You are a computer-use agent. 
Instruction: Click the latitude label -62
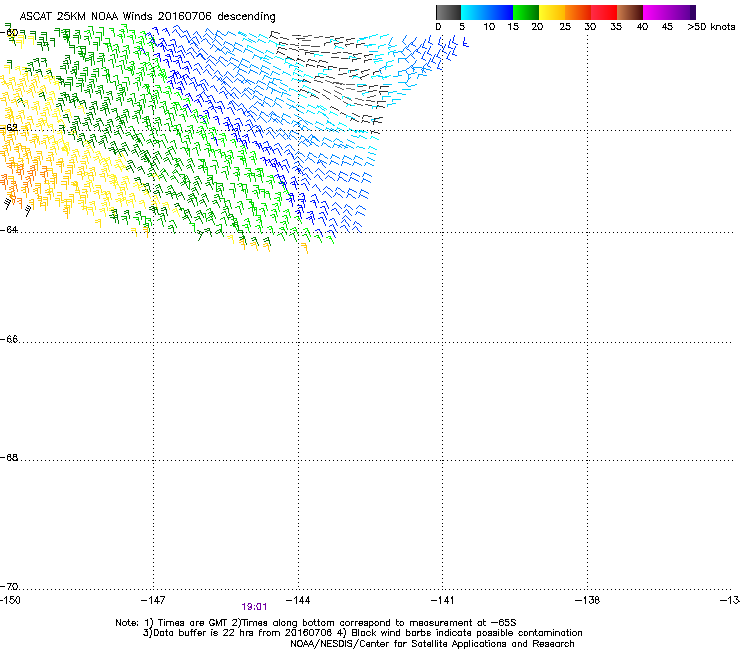[9, 127]
